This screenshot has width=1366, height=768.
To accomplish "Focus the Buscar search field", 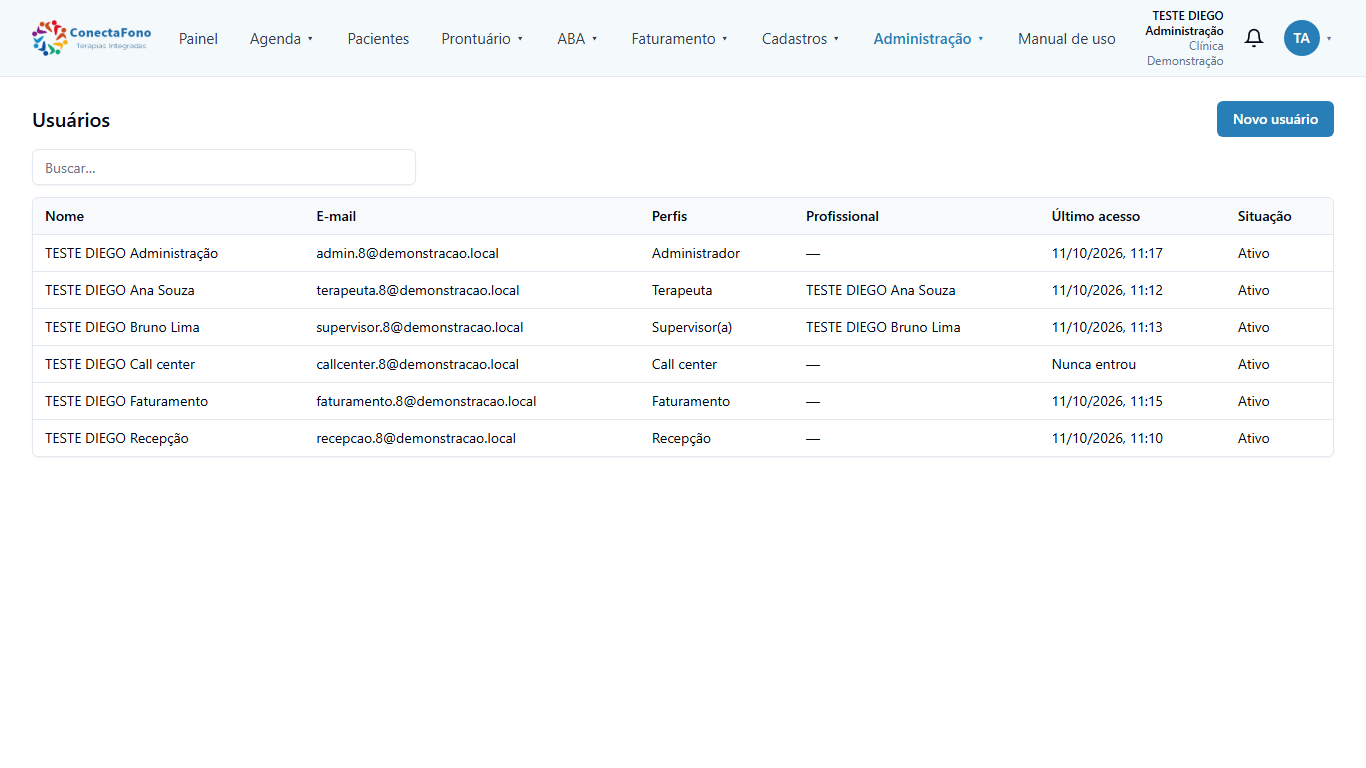I will (224, 168).
